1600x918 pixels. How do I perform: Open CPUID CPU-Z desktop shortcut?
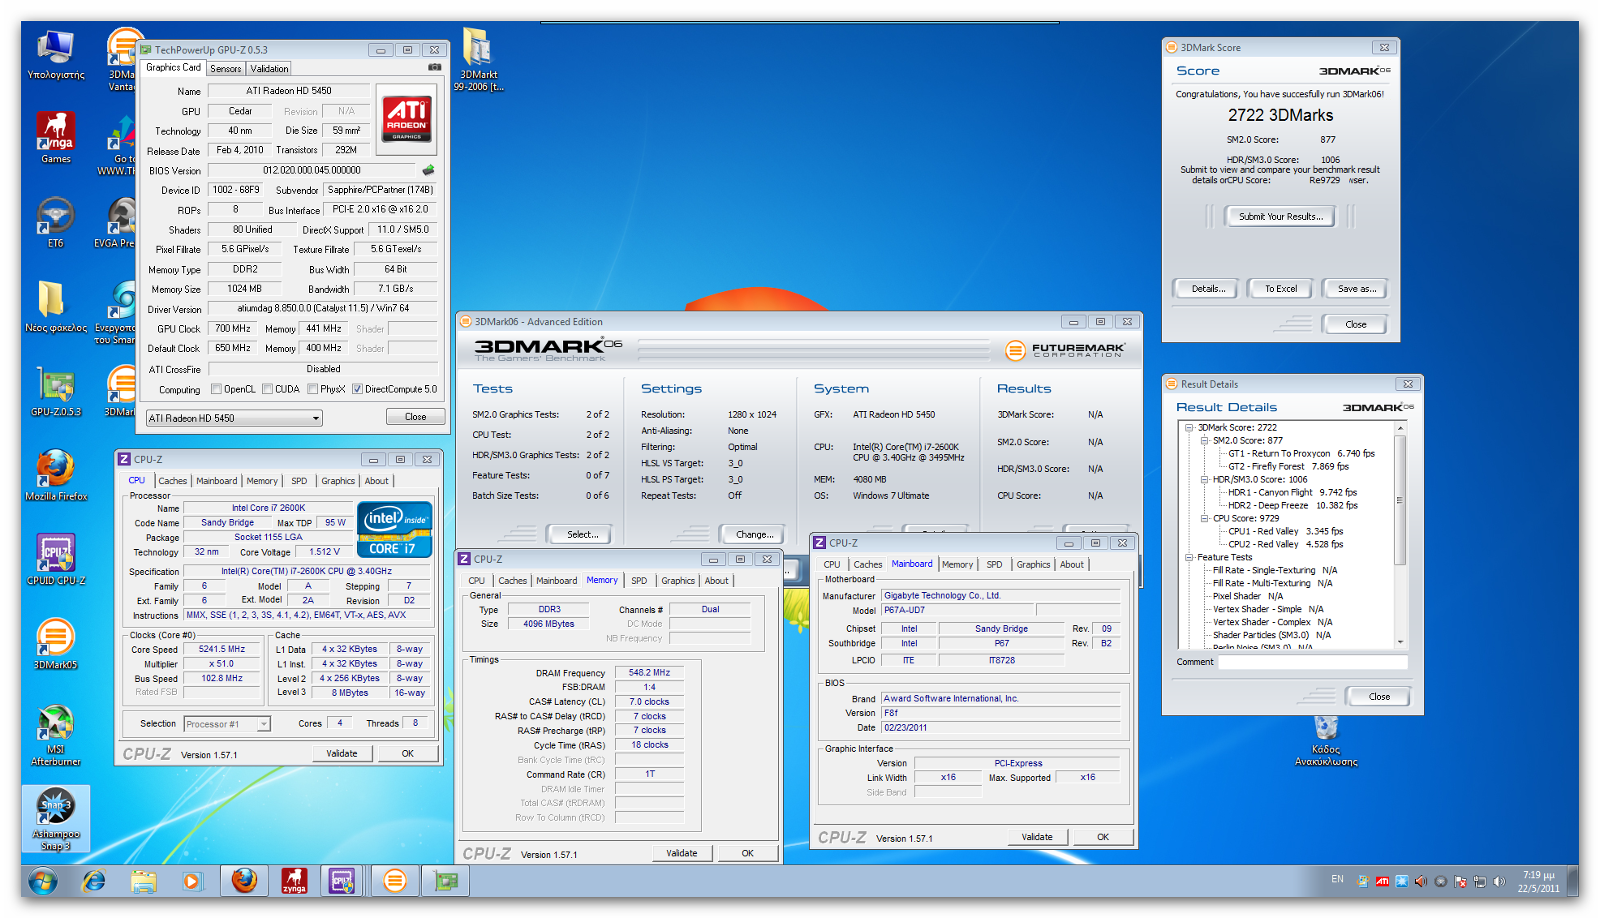point(56,559)
